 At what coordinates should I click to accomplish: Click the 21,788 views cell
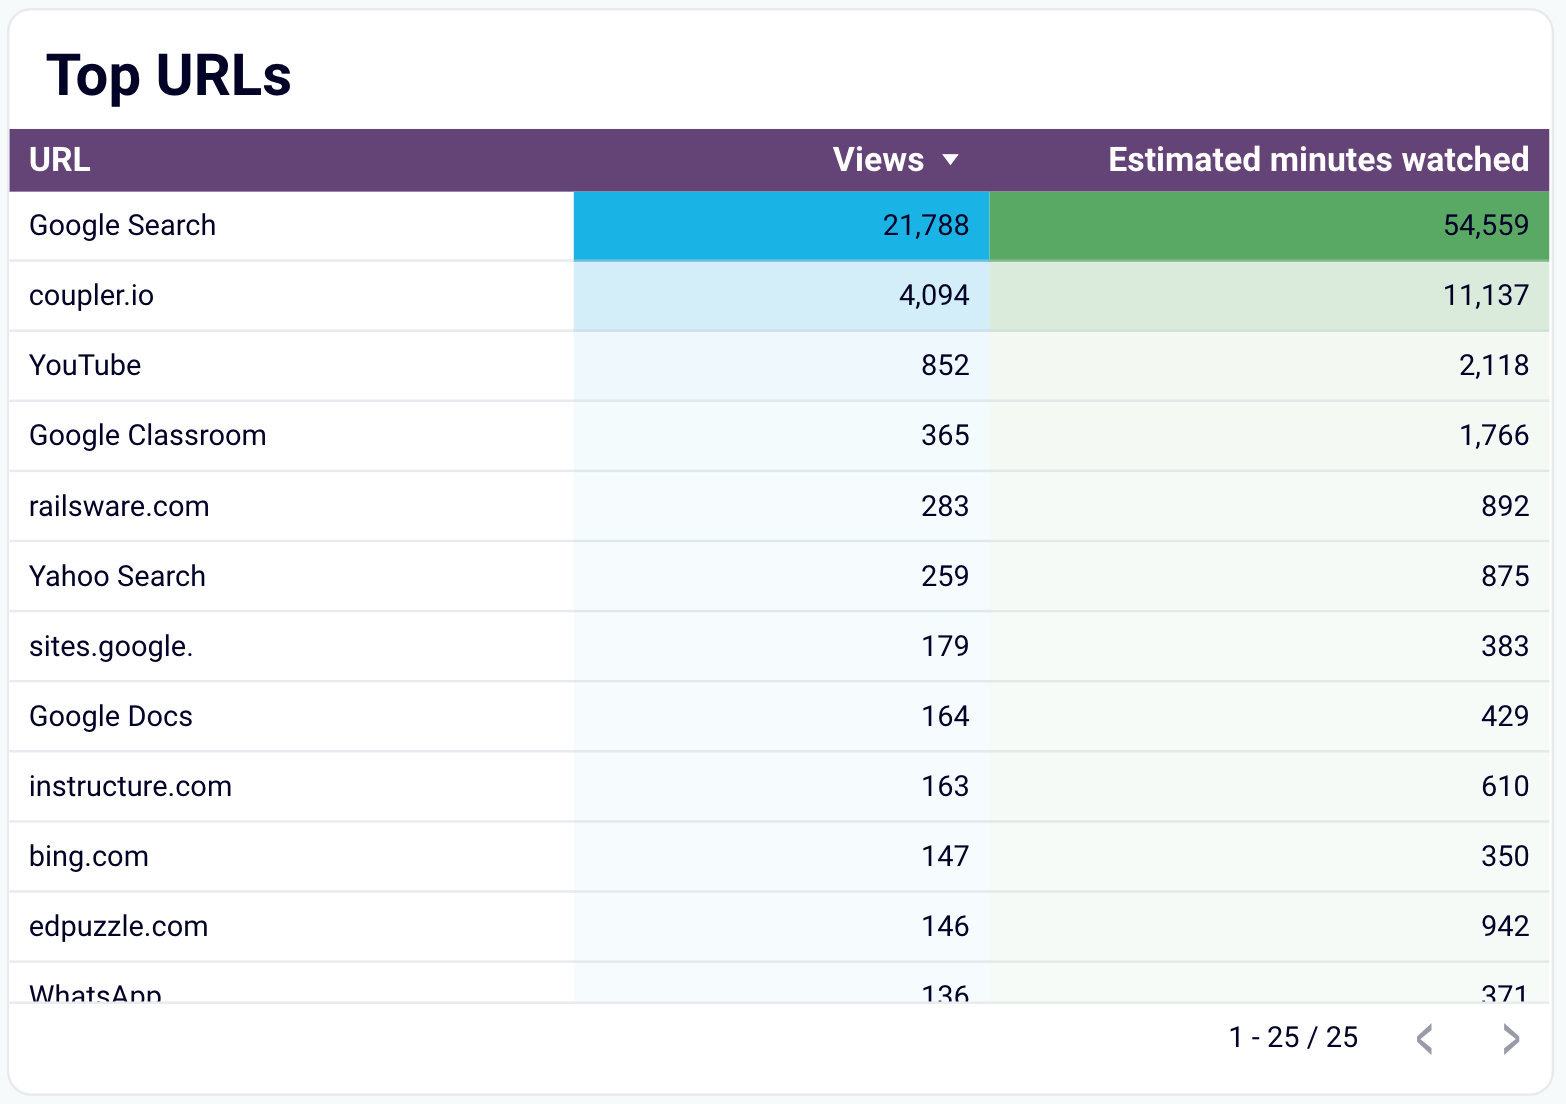click(782, 226)
